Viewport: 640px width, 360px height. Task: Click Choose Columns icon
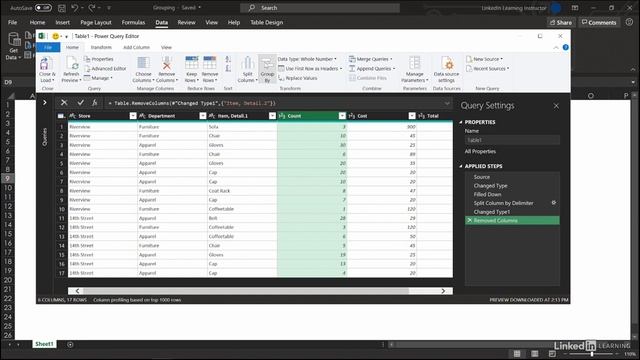coord(143,63)
